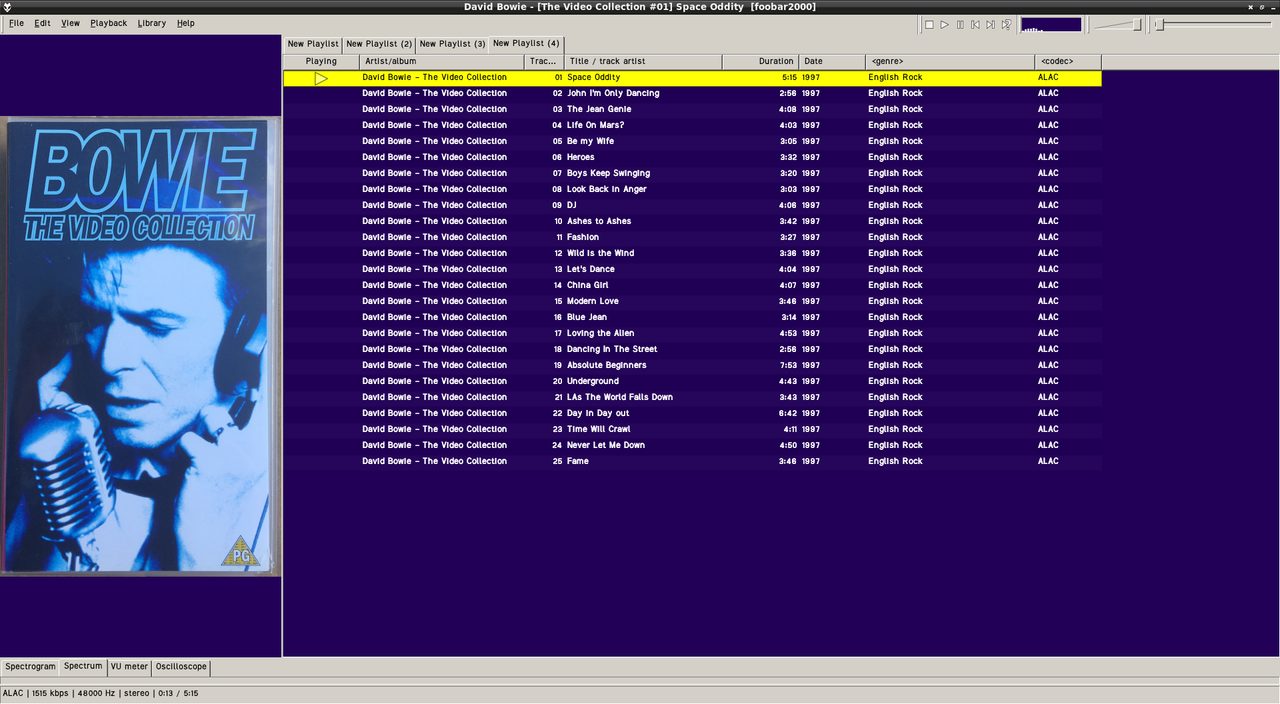The width and height of the screenshot is (1280, 704).
Task: Select the track 'DJ'
Action: pos(692,205)
